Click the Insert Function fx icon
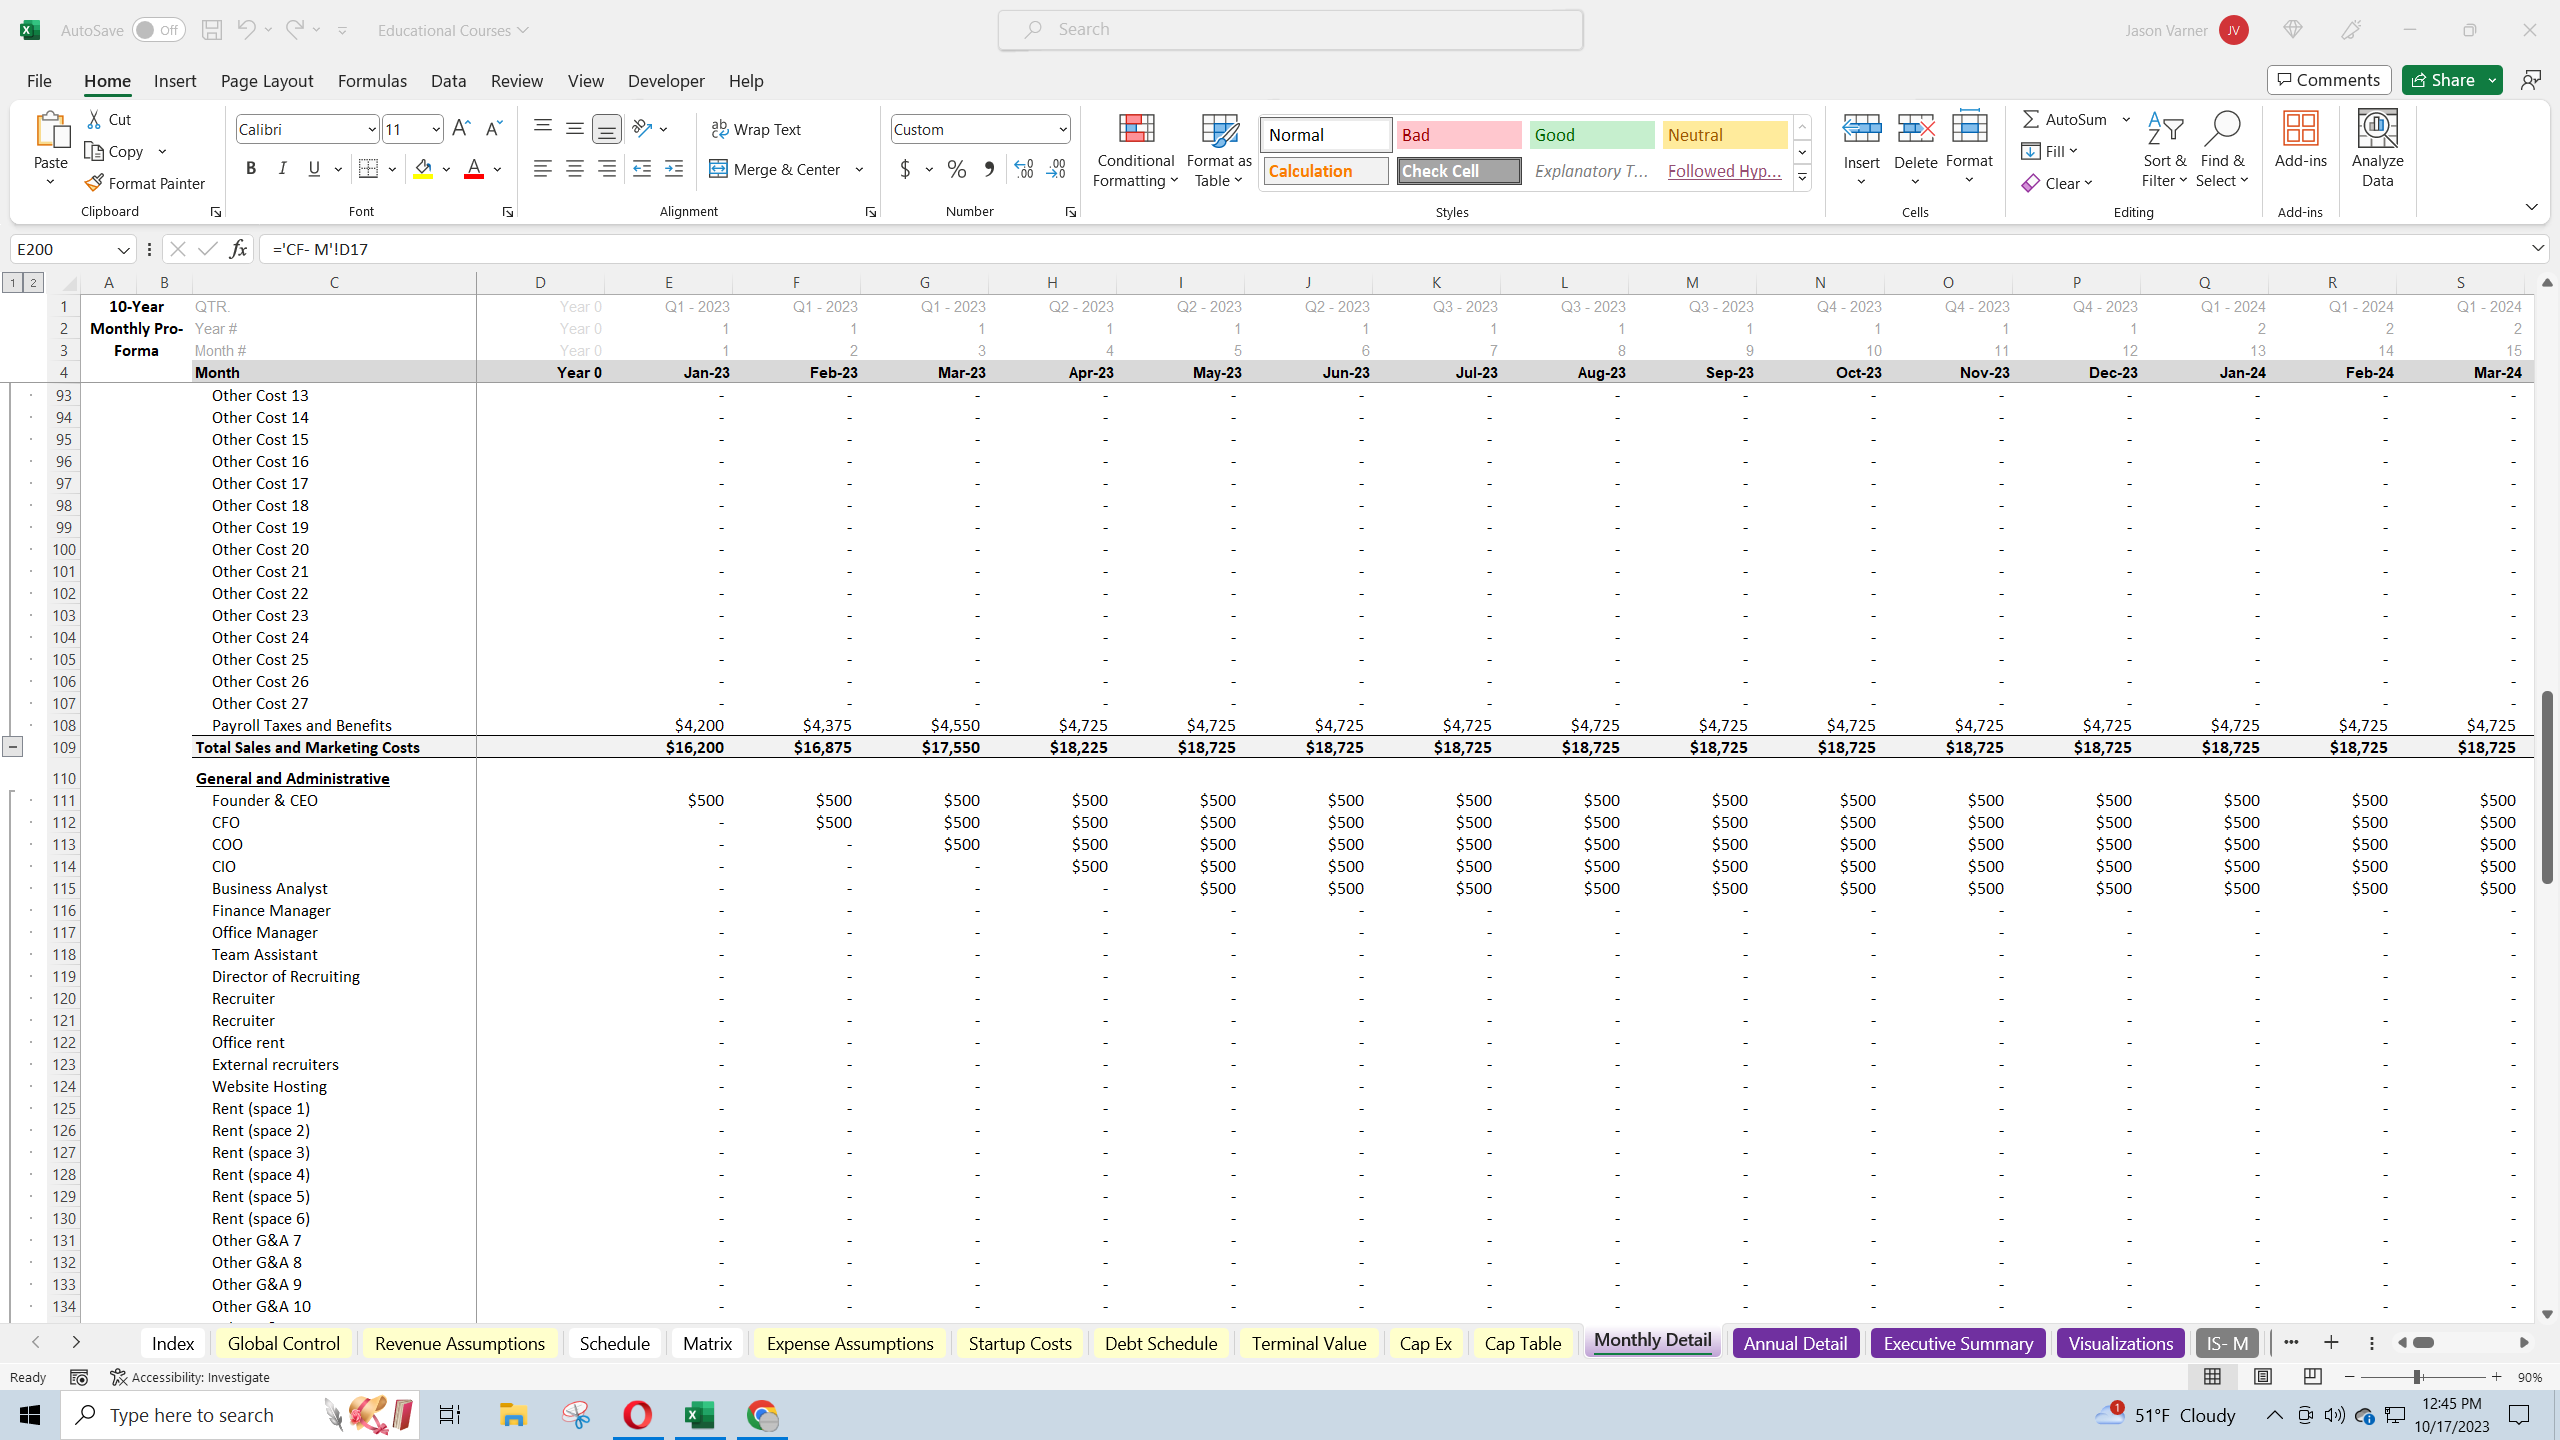 tap(238, 249)
